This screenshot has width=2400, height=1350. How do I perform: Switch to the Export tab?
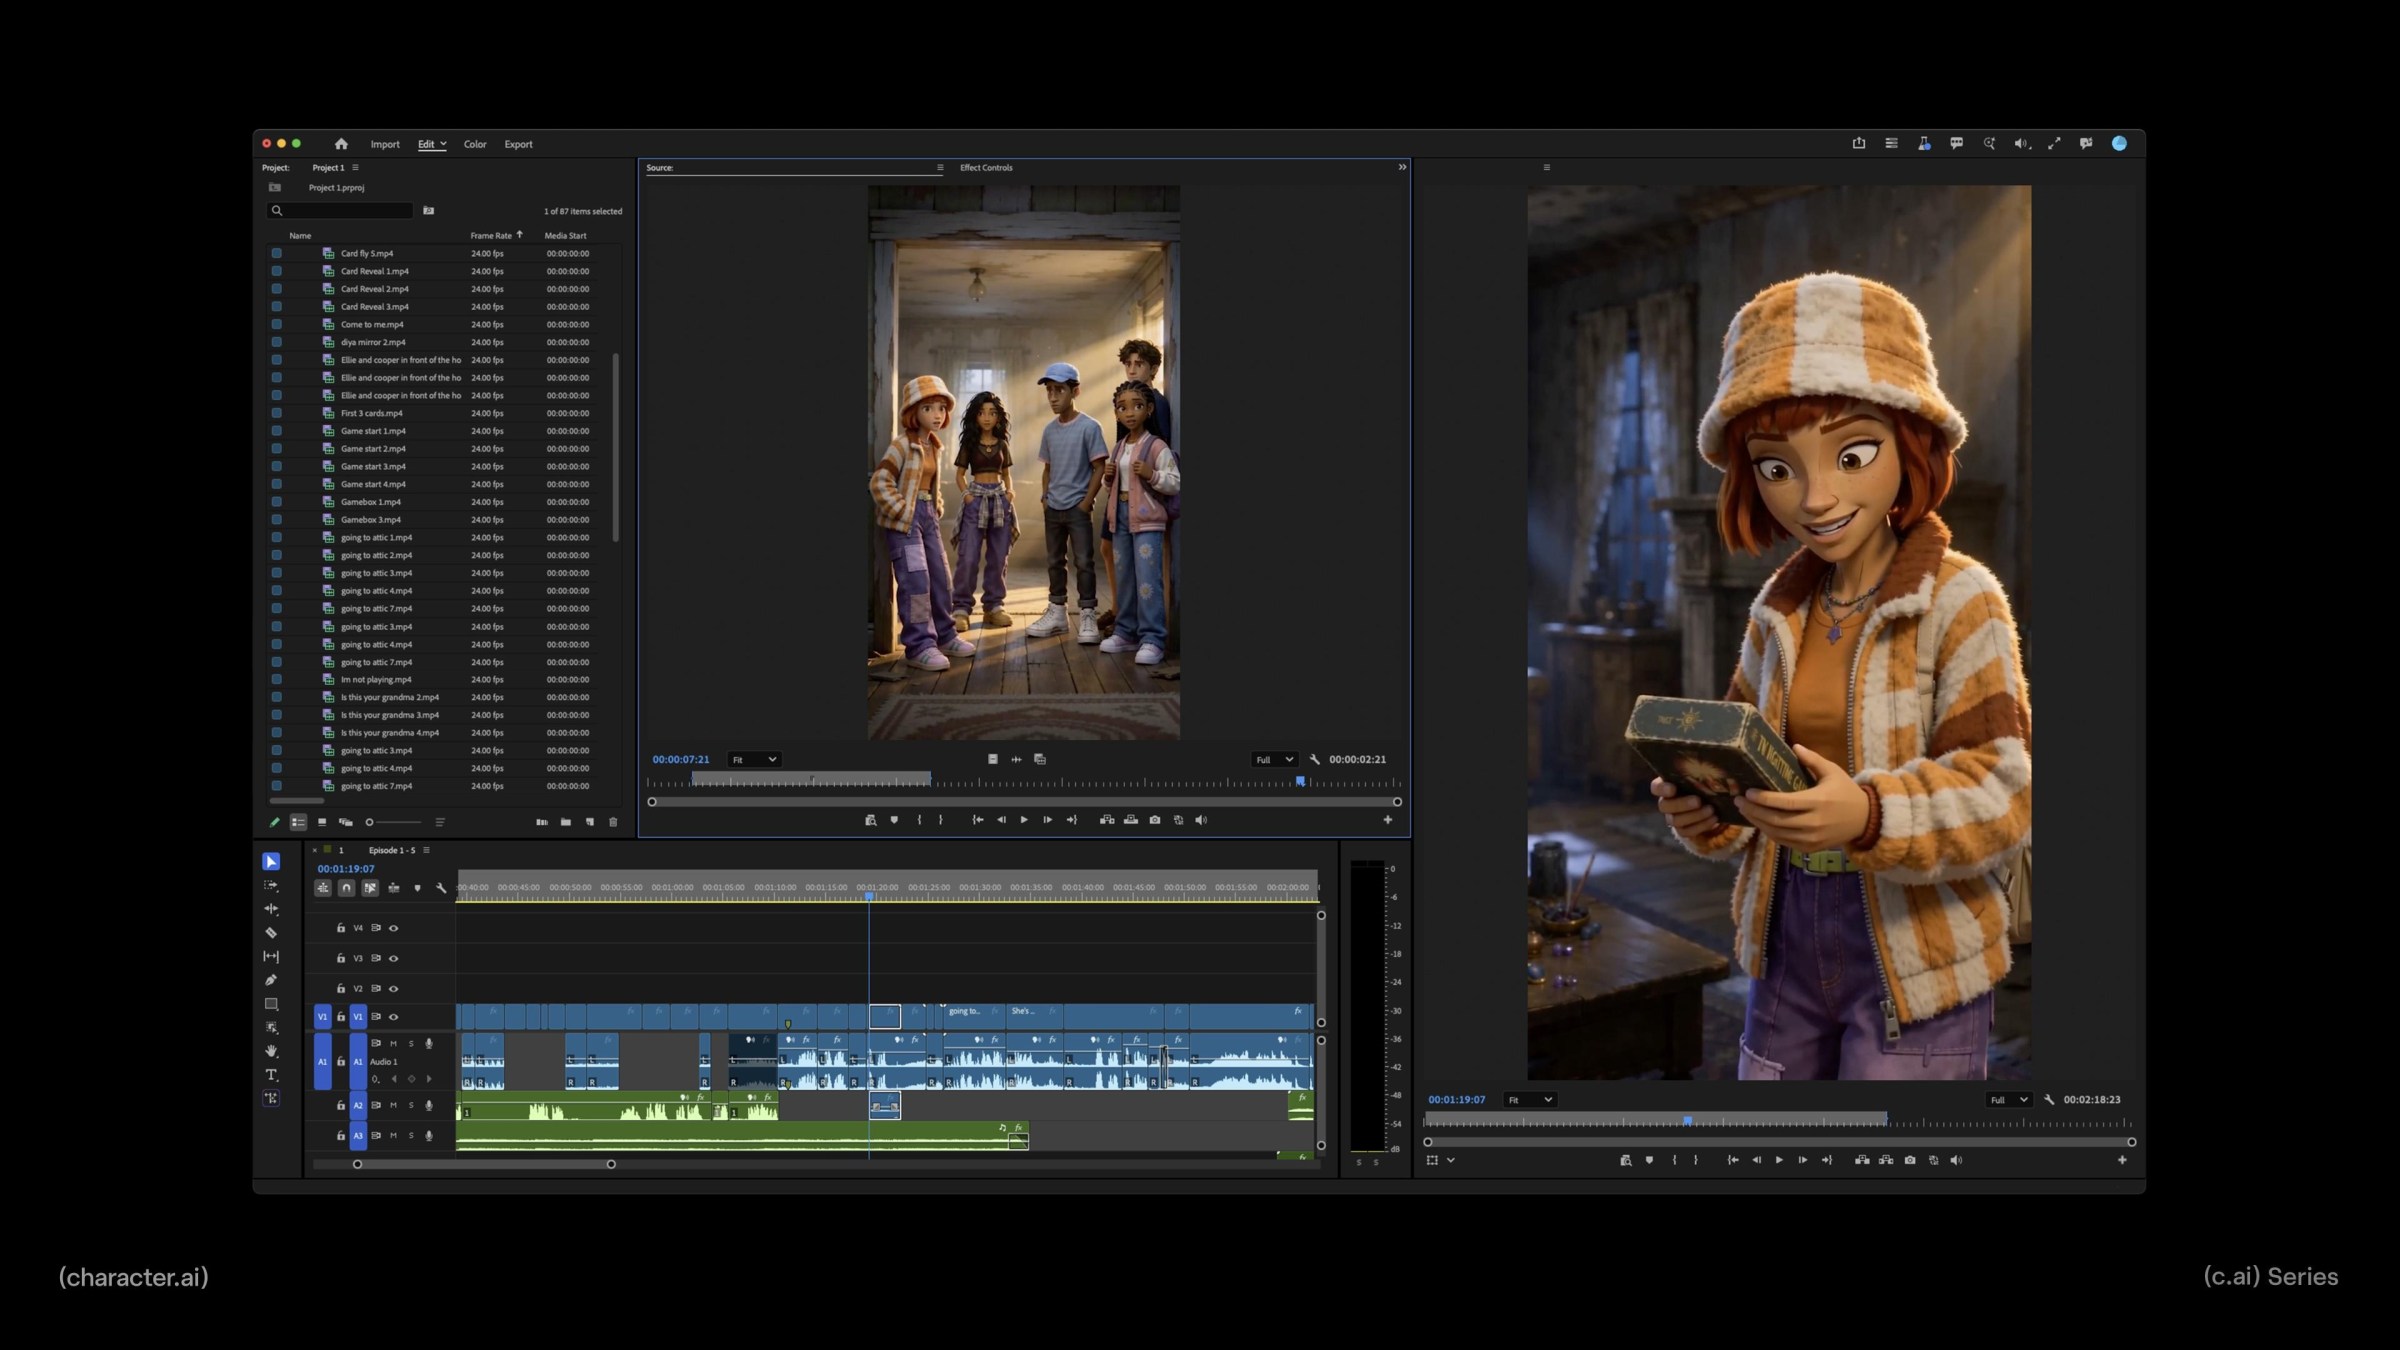point(518,144)
